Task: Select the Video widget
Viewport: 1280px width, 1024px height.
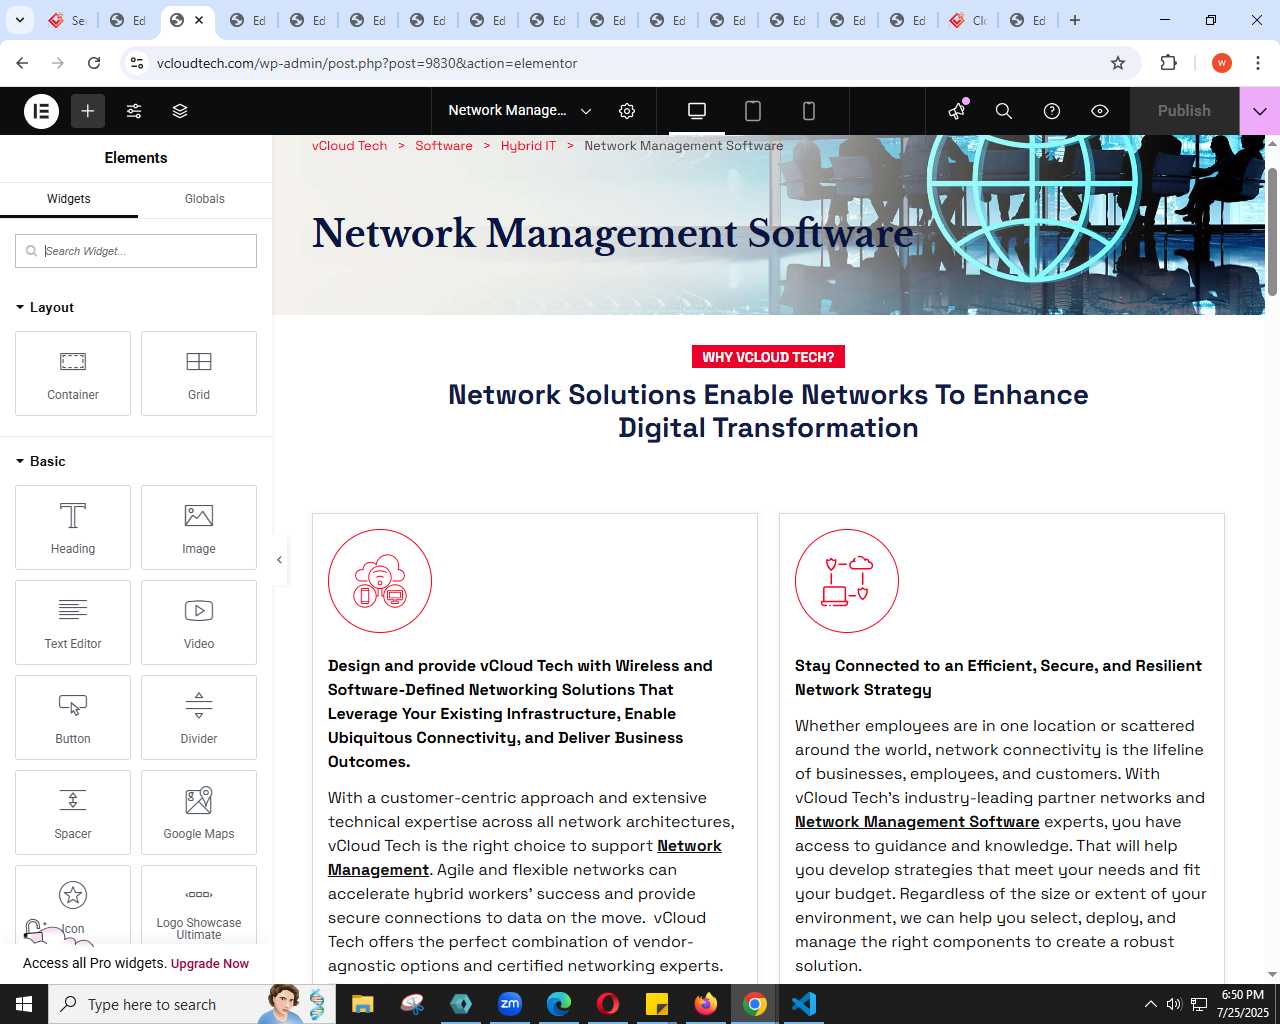Action: (199, 622)
